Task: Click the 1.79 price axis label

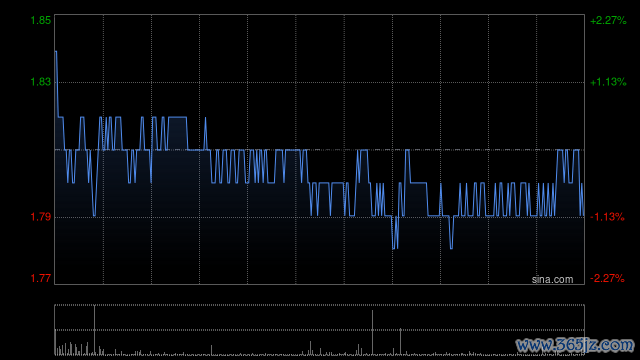Action: (41, 217)
